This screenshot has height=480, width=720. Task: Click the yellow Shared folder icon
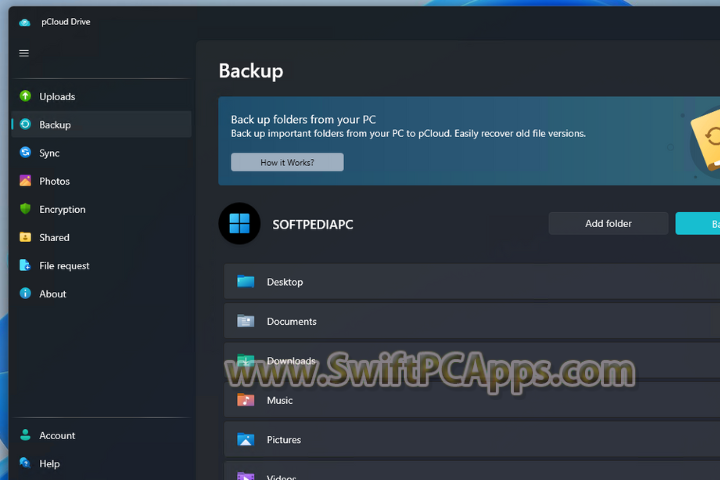point(25,237)
